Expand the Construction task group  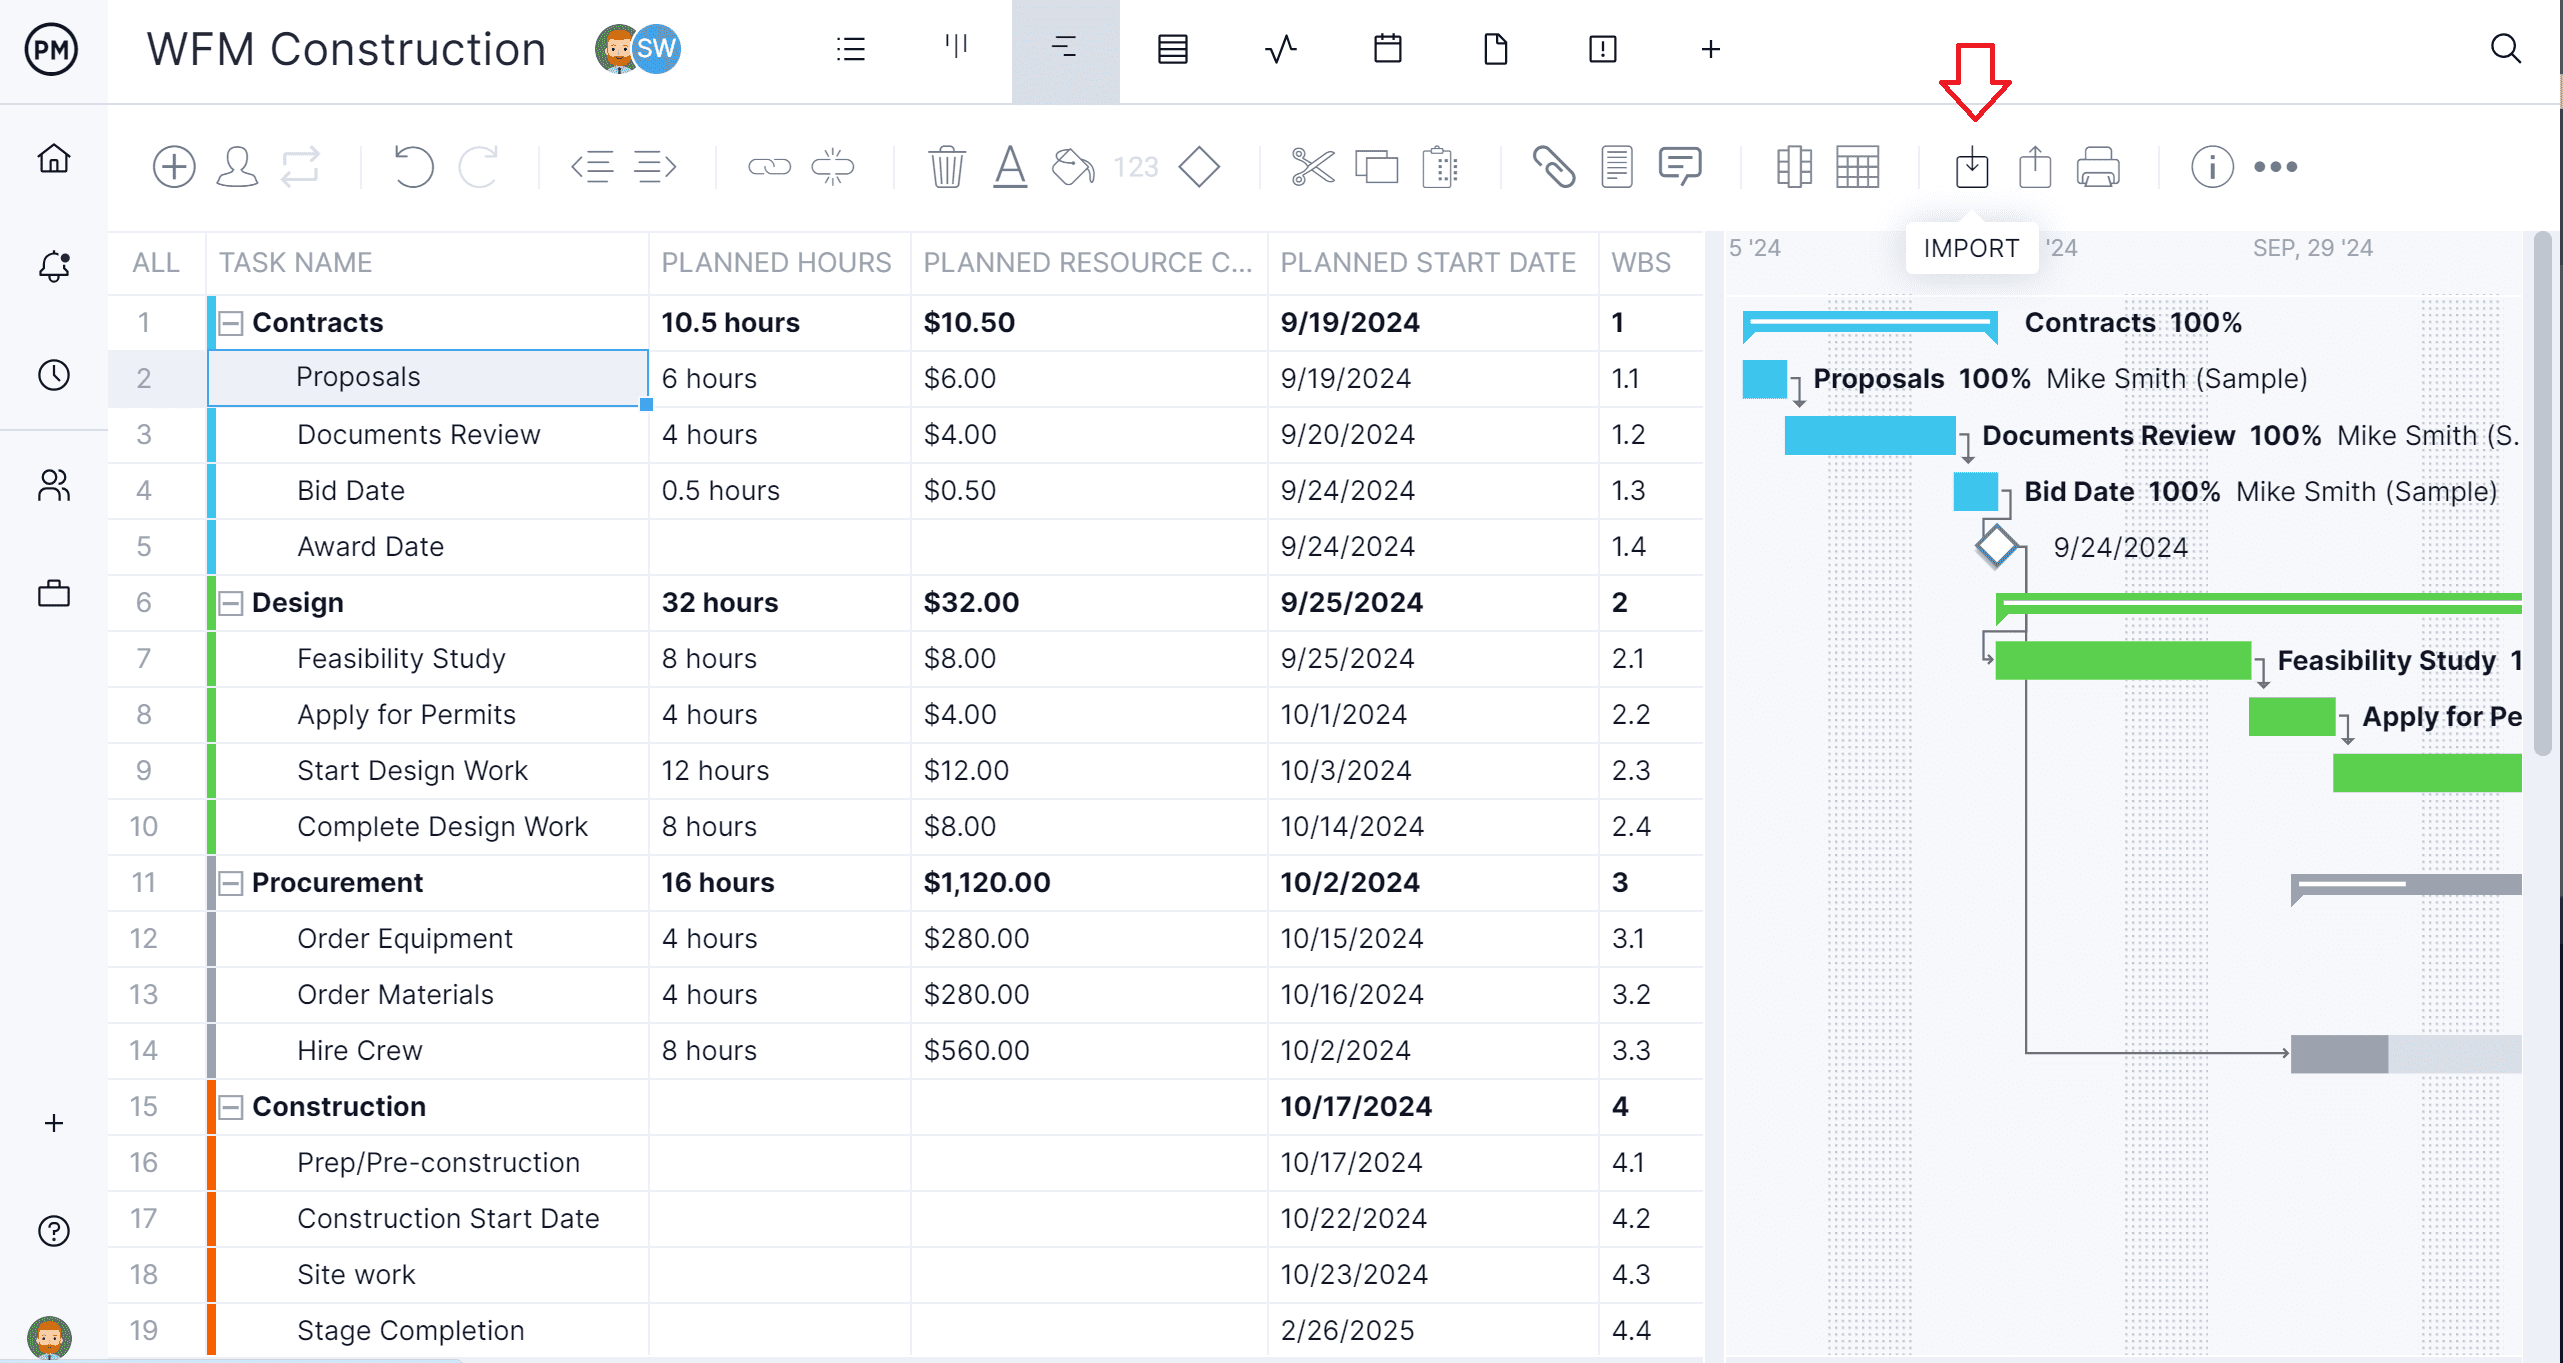(x=229, y=1105)
